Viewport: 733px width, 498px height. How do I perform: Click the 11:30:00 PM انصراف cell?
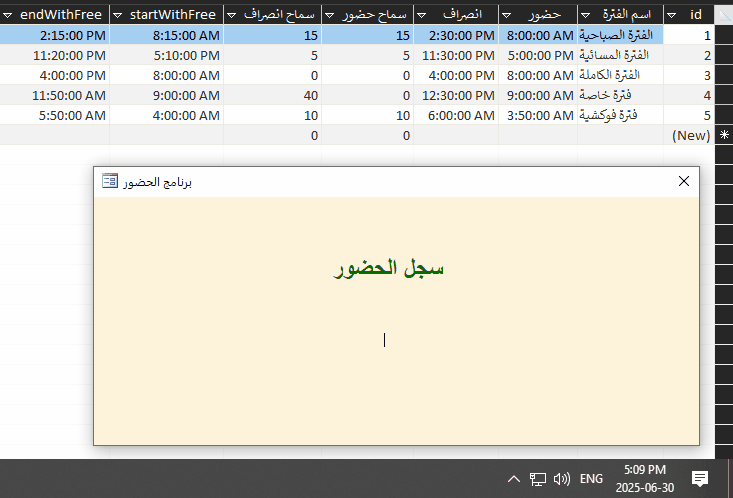coord(456,55)
